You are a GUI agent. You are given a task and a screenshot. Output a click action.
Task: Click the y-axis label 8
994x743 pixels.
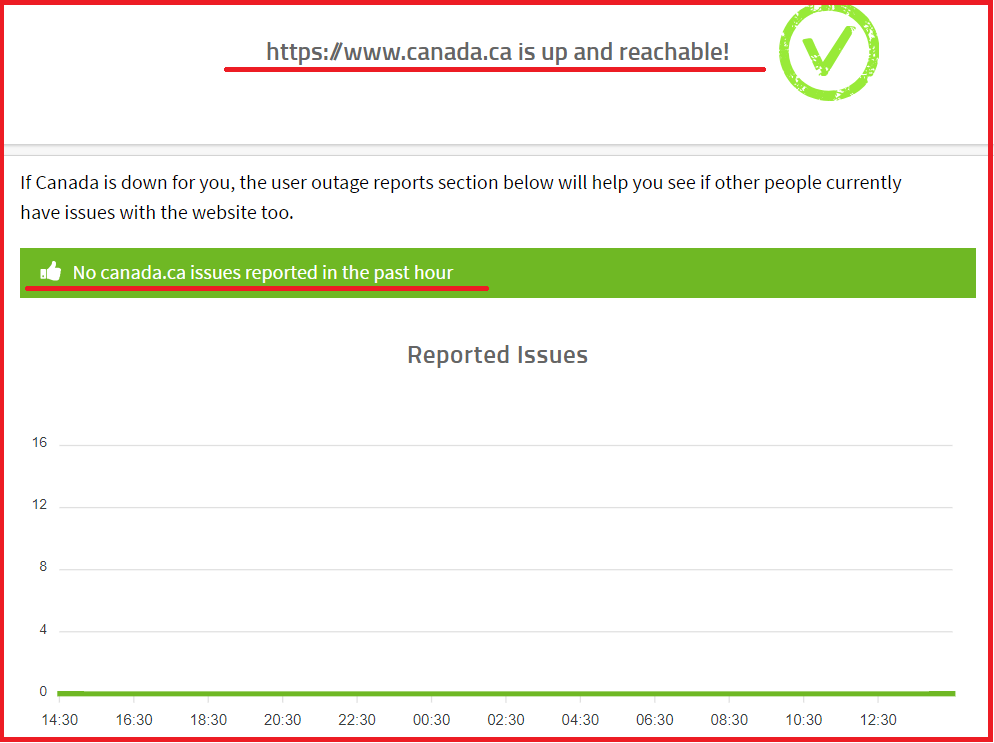(43, 566)
